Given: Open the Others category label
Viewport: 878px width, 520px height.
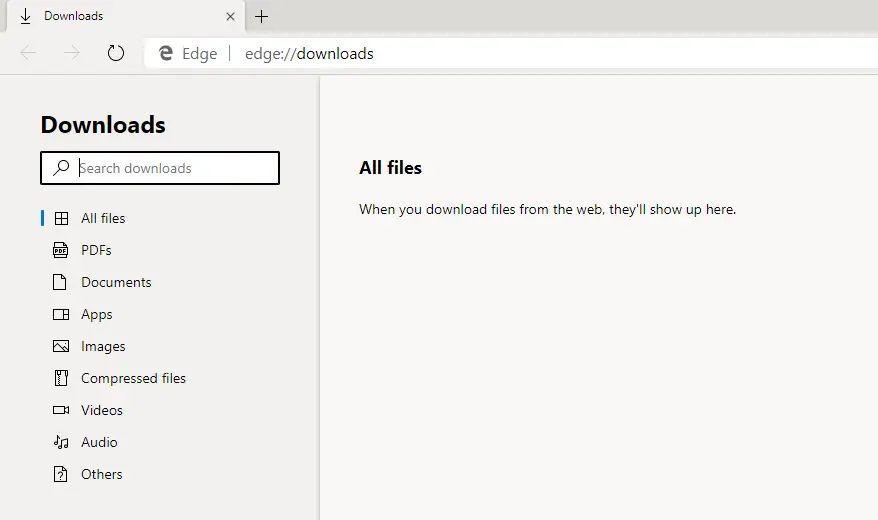Looking at the screenshot, I should [x=101, y=474].
